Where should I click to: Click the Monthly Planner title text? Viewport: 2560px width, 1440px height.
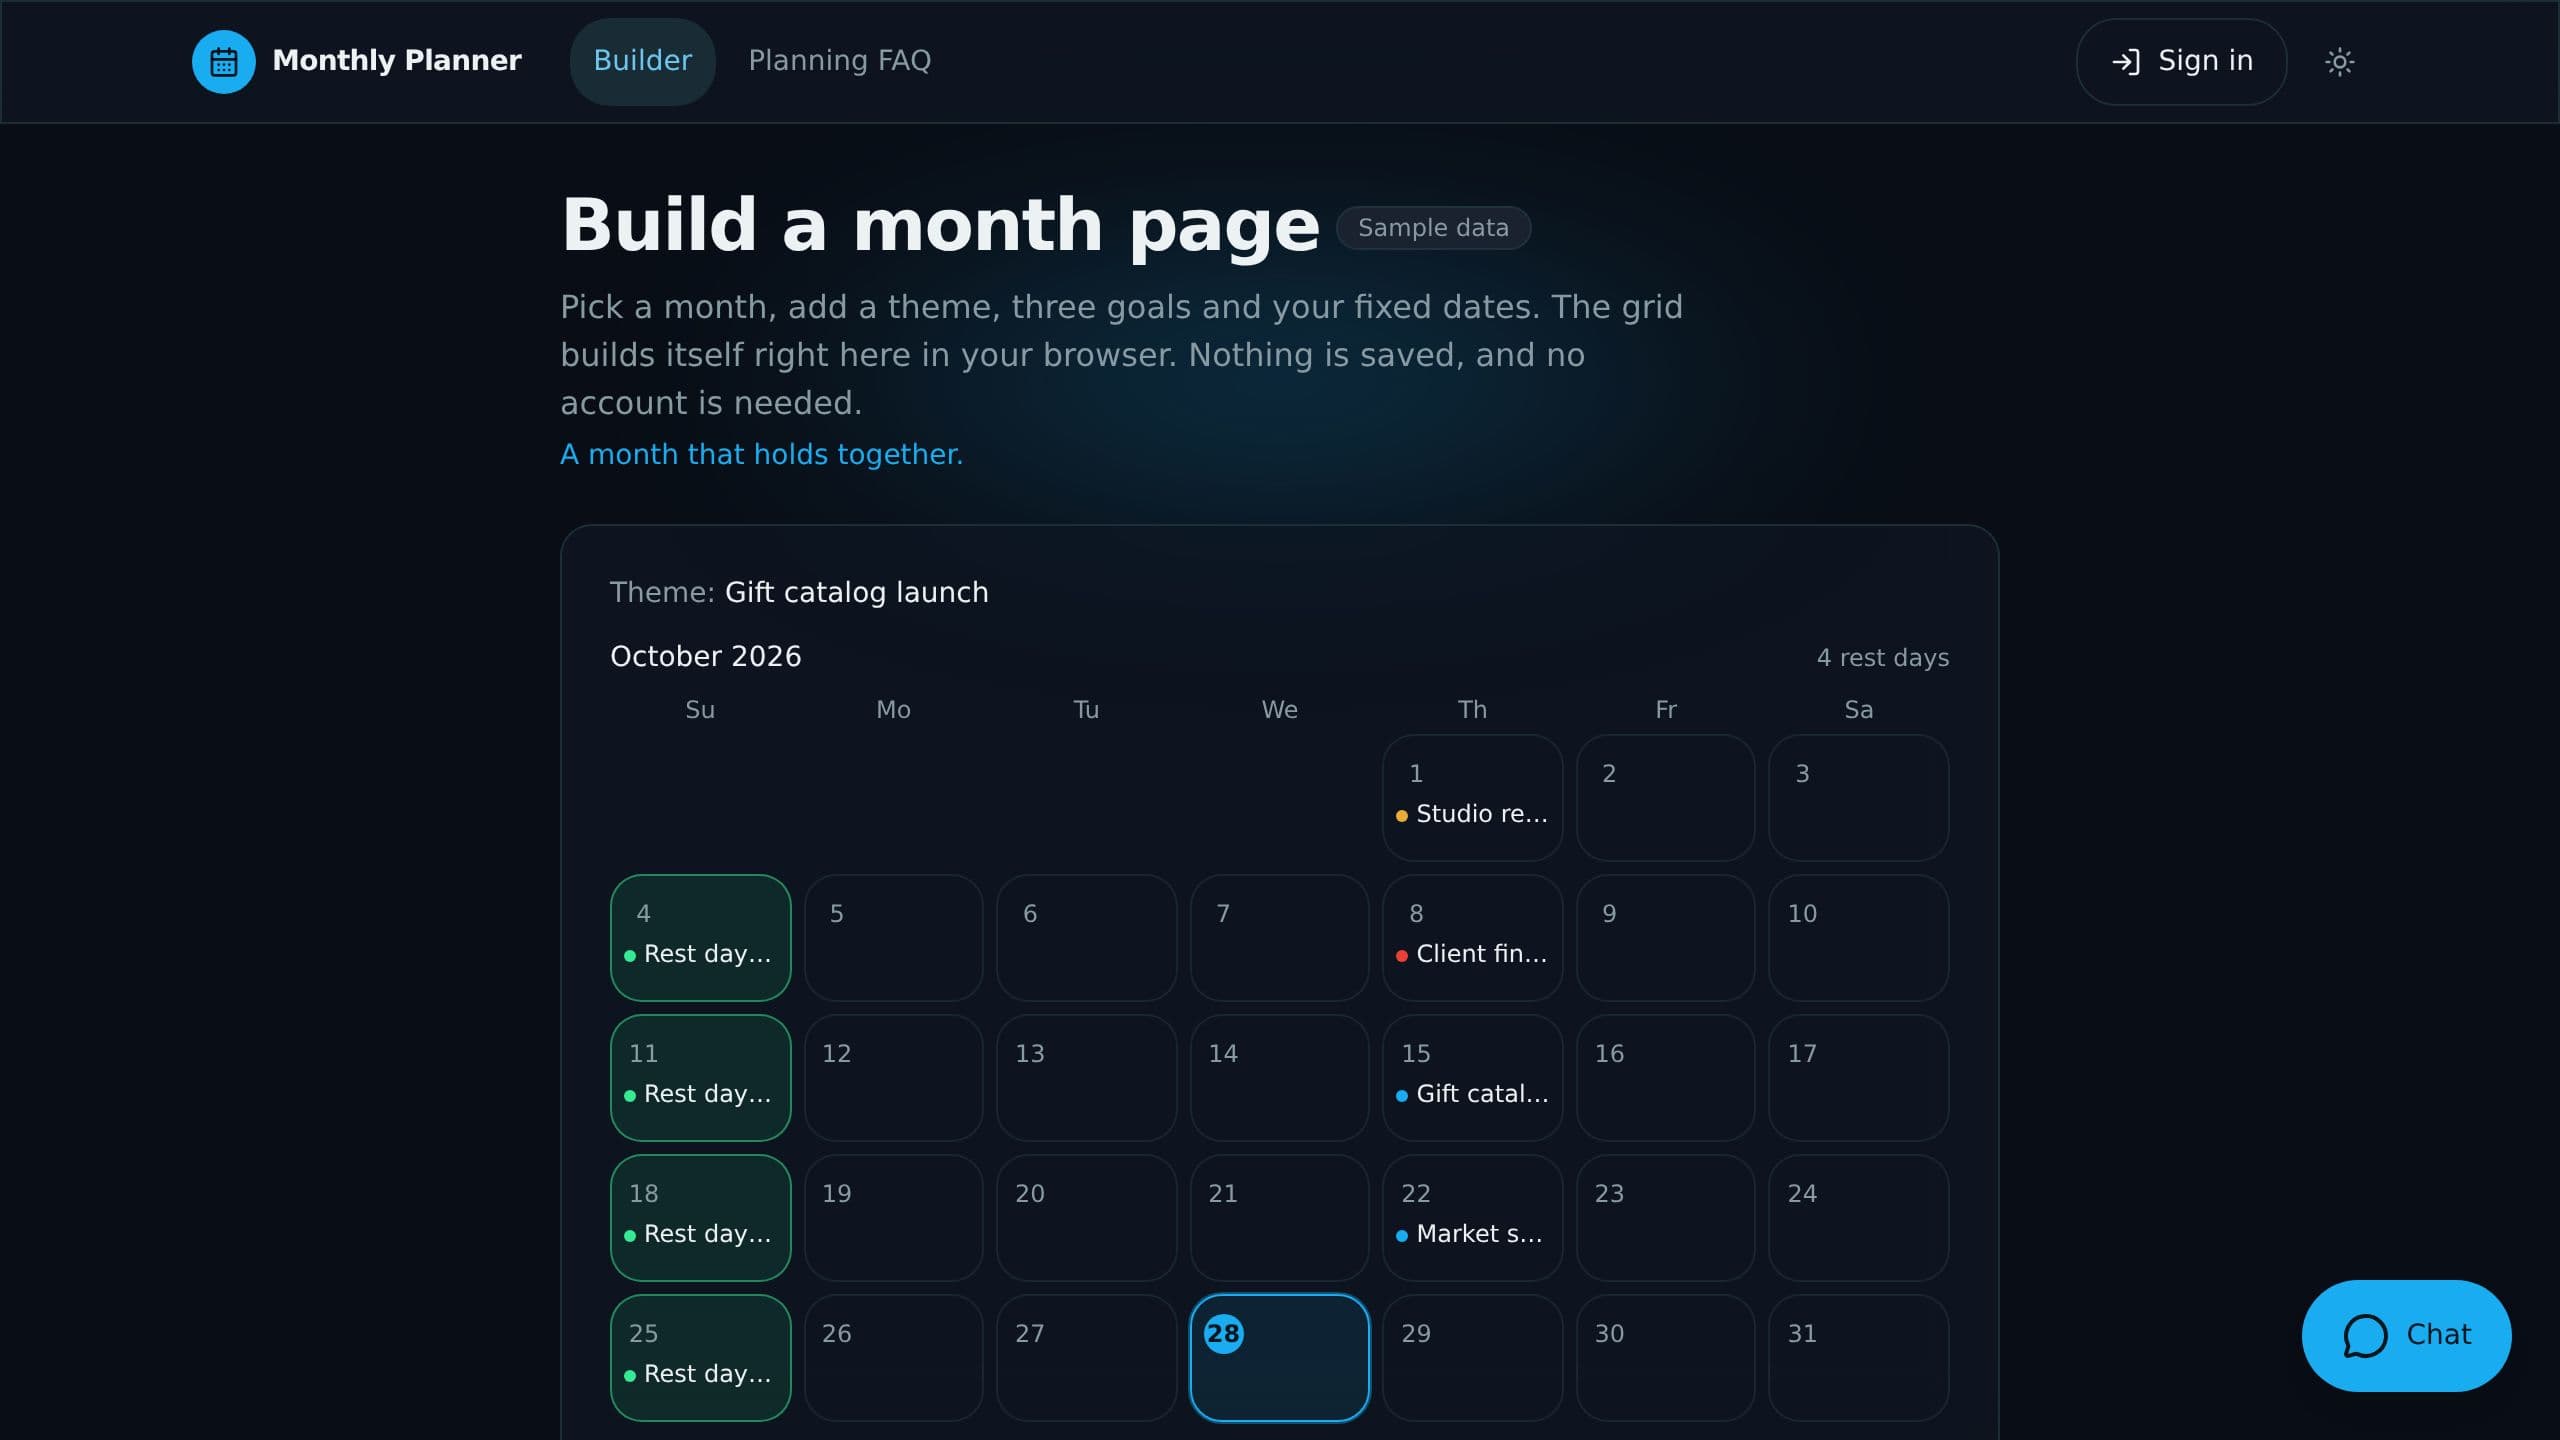coord(396,61)
